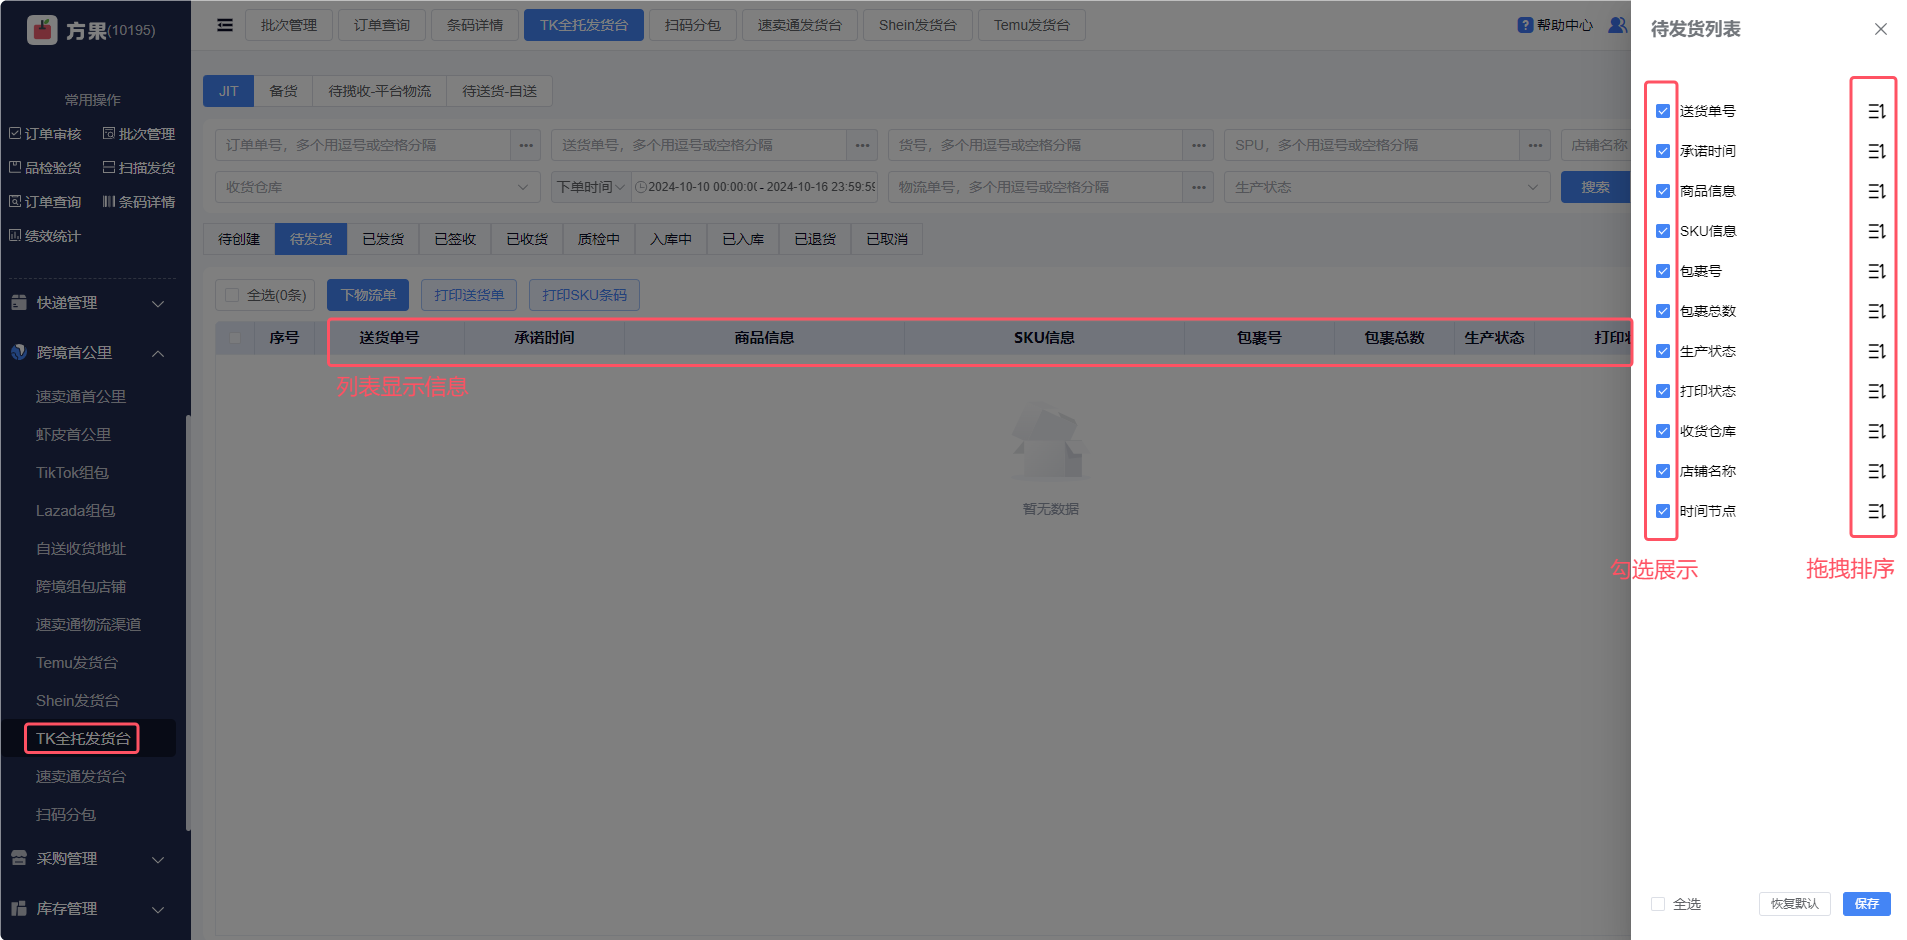Select the 备货 tab
1907x940 pixels.
(283, 91)
